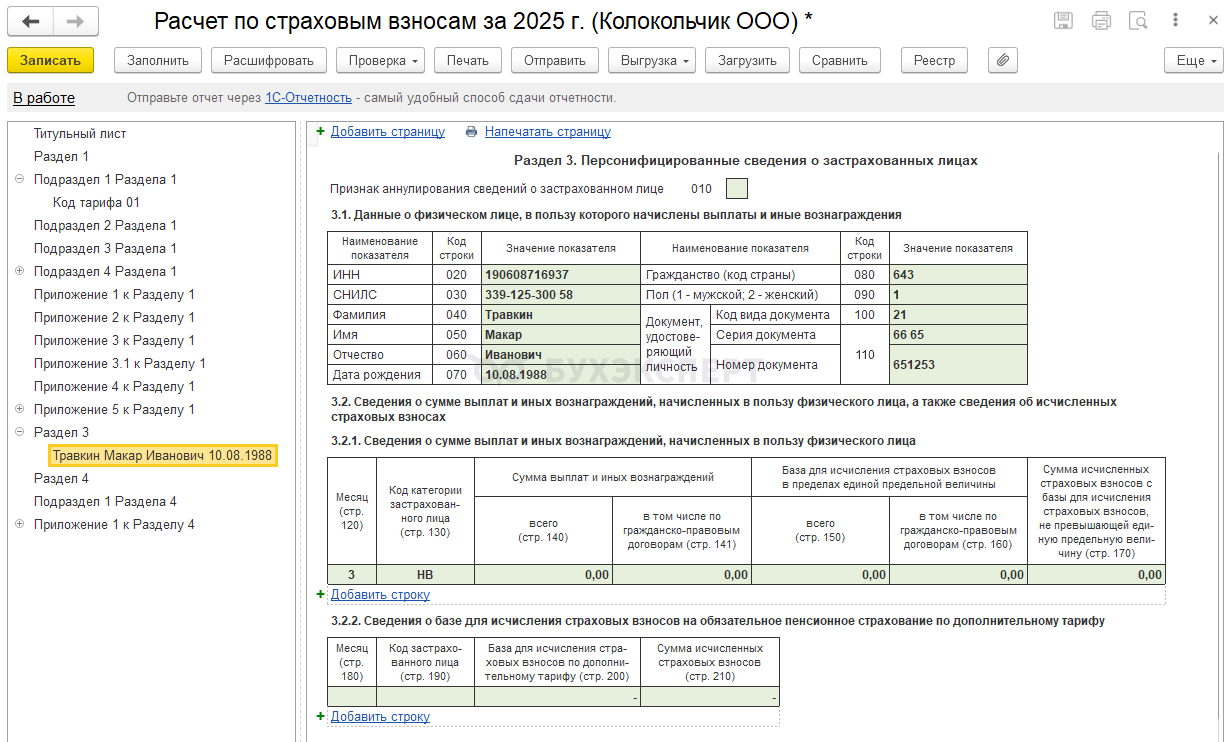Click the ИНН value field 190608716937

pos(560,275)
